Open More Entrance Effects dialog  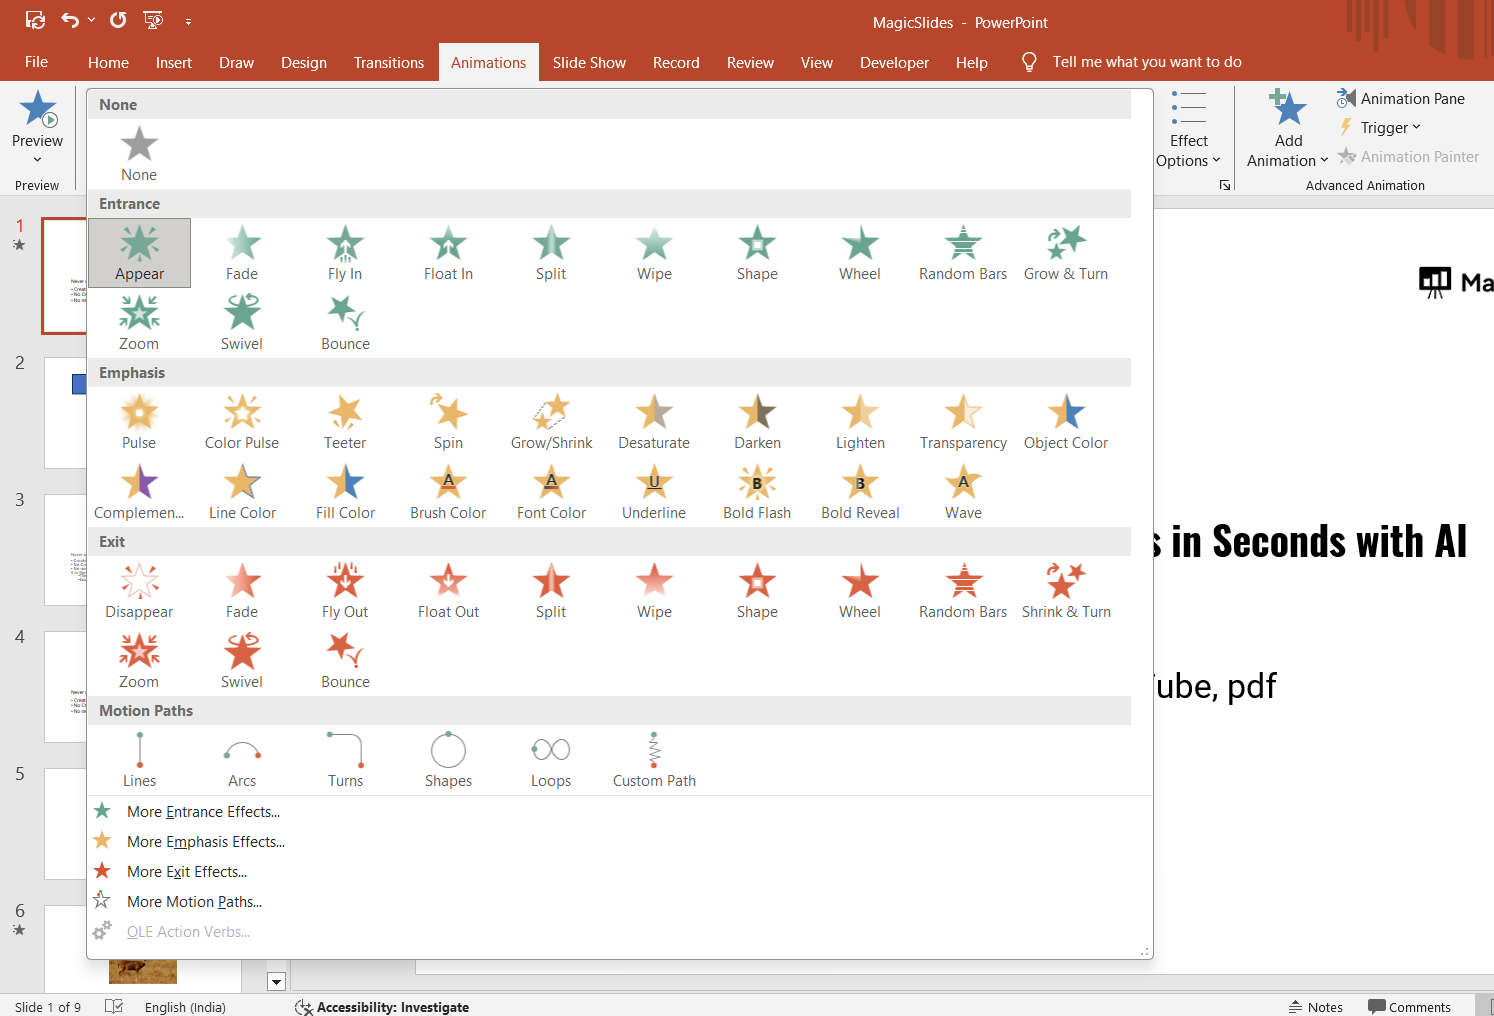[x=203, y=812]
